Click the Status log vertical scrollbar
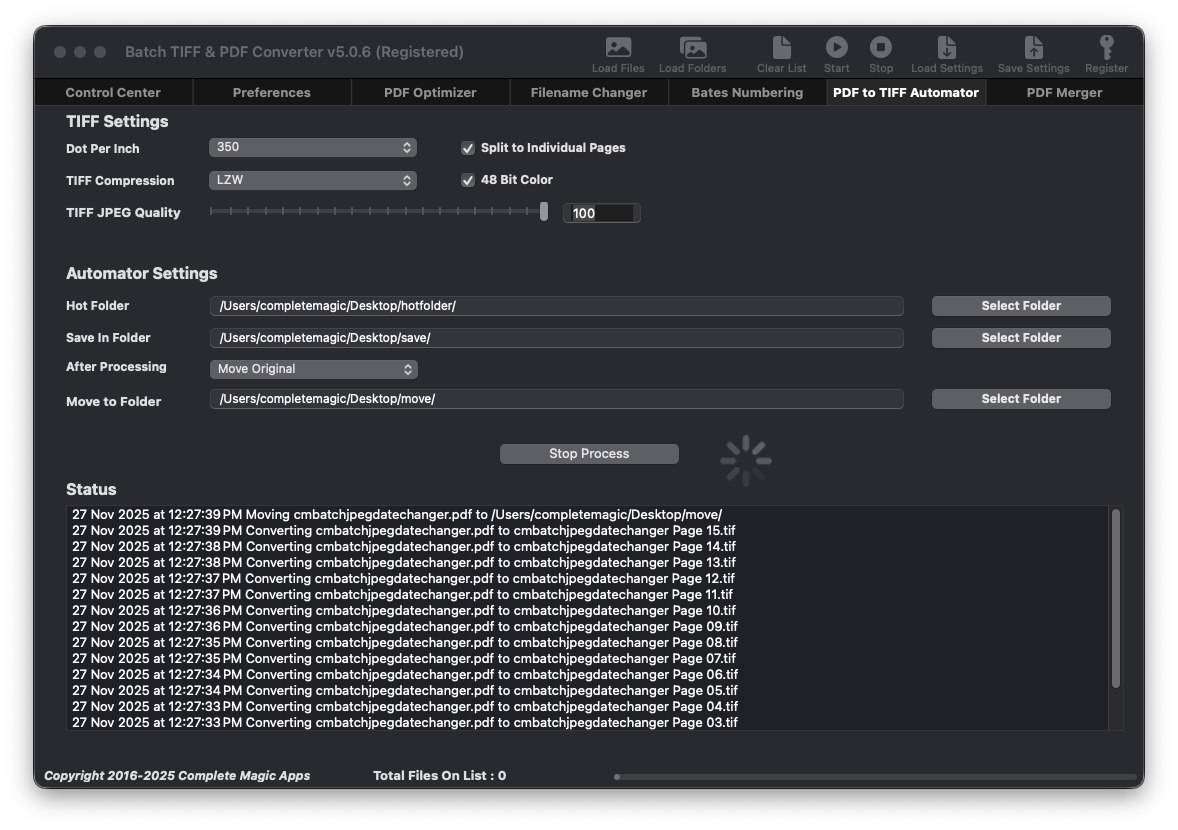1178x830 pixels. click(x=1116, y=600)
